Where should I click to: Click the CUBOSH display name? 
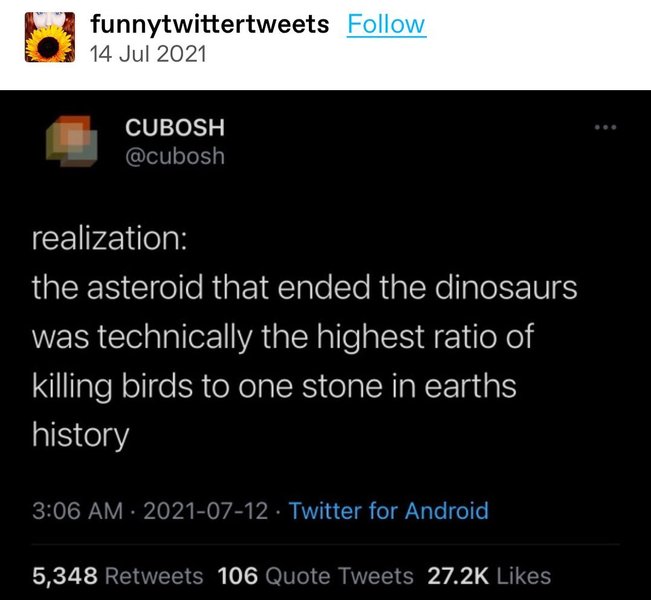(174, 128)
